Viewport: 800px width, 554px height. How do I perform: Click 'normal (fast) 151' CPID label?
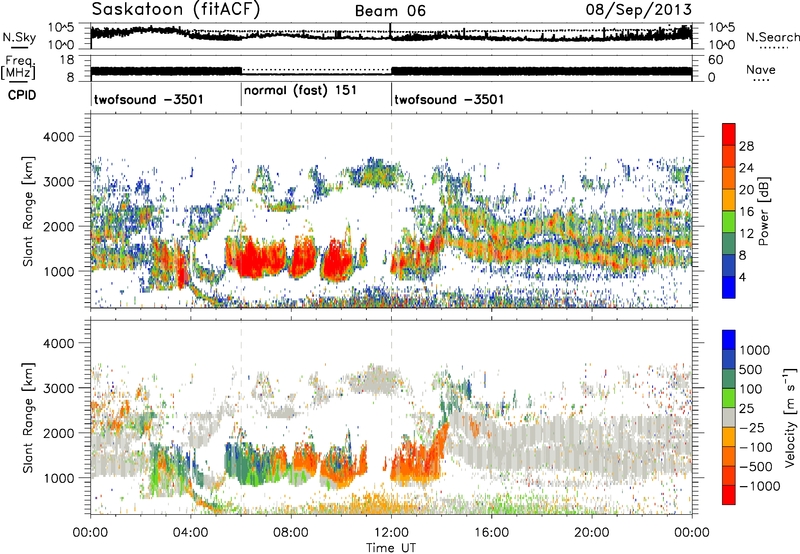pyautogui.click(x=300, y=91)
